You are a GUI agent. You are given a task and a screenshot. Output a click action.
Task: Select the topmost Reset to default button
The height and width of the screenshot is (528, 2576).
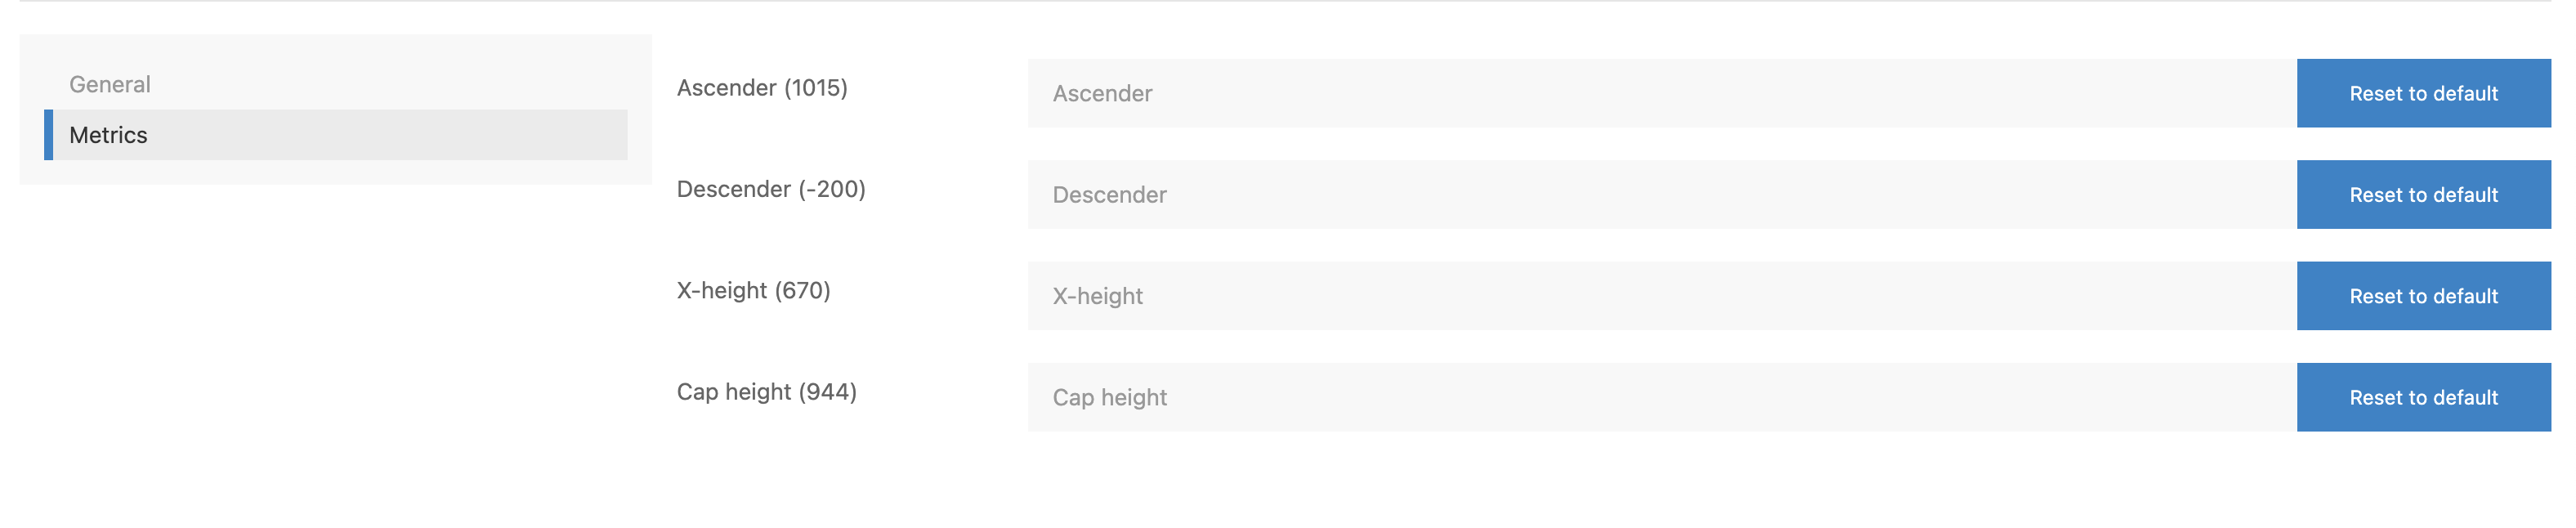(x=2423, y=93)
